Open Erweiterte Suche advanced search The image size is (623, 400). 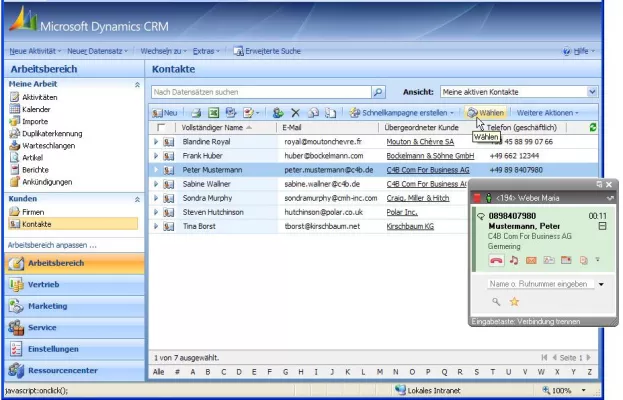(267, 51)
